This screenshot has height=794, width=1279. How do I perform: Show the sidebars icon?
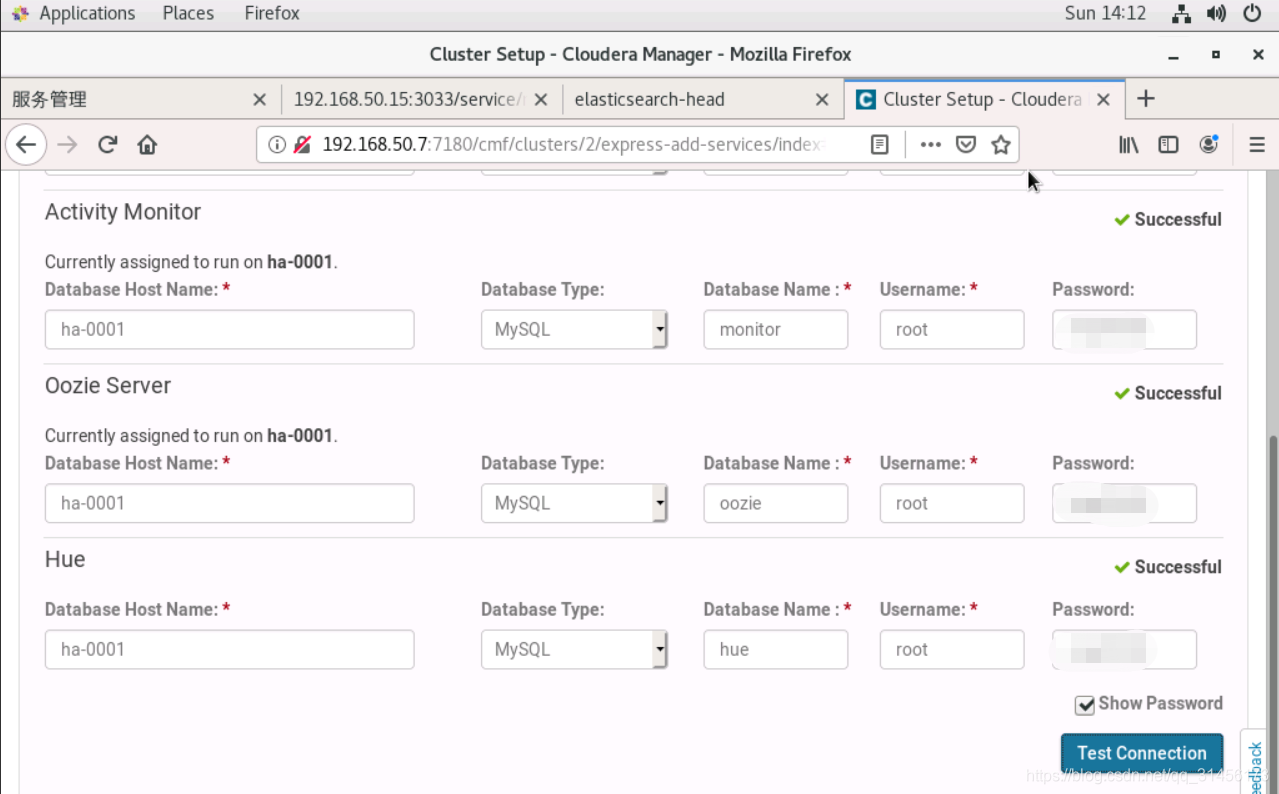[x=1168, y=145]
